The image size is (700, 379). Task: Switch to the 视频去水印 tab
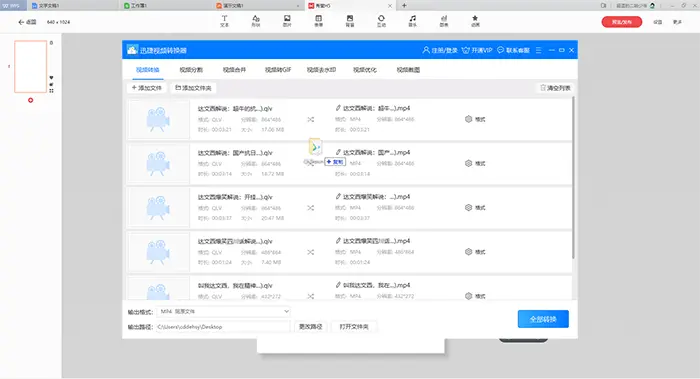pos(321,70)
